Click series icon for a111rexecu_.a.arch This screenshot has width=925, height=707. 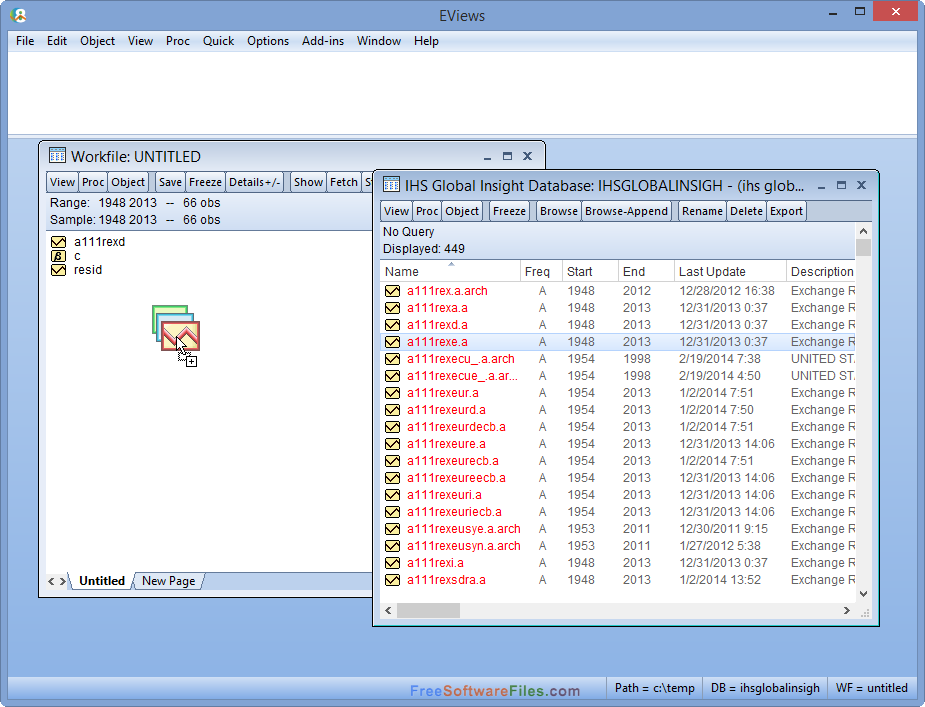[392, 359]
